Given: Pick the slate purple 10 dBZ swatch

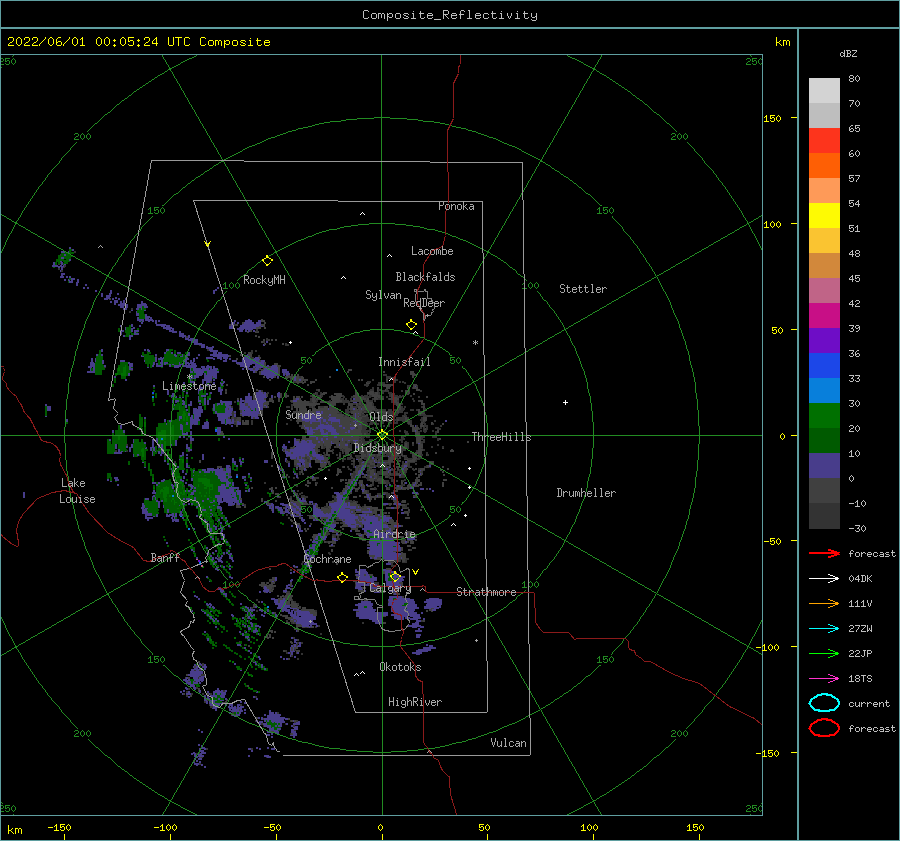Looking at the screenshot, I should (824, 465).
